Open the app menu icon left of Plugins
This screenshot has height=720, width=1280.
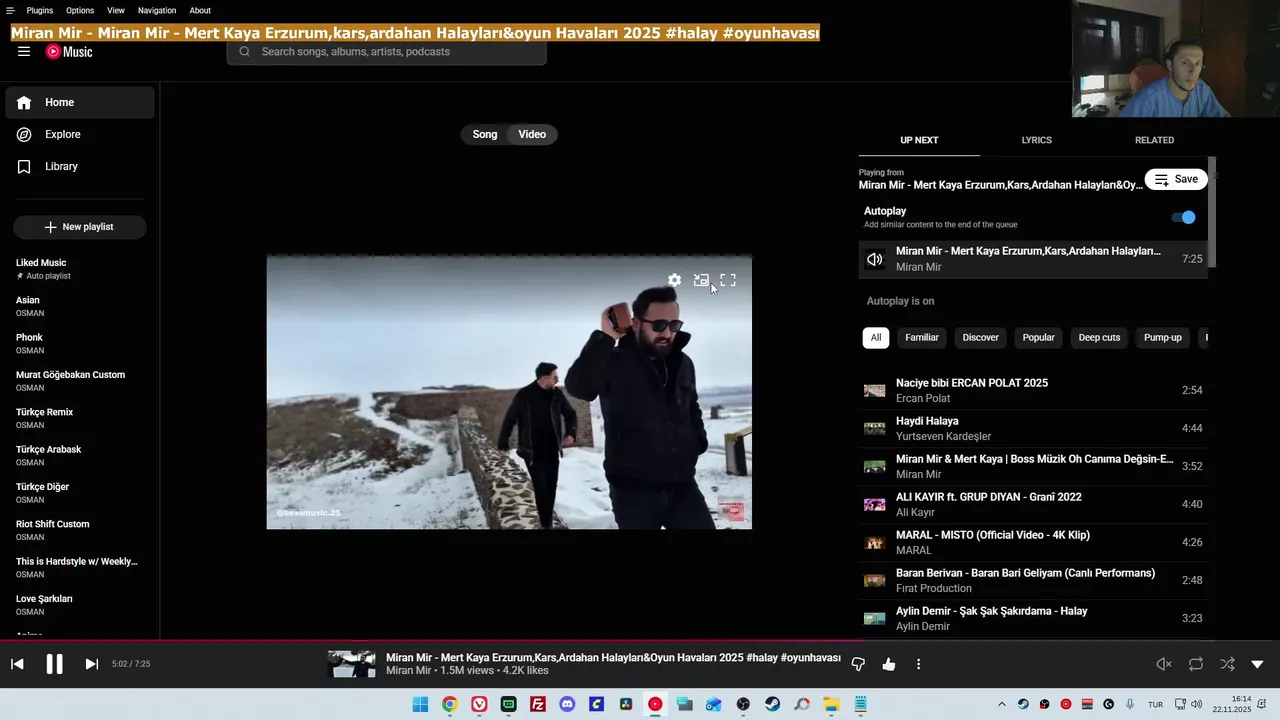(10, 10)
